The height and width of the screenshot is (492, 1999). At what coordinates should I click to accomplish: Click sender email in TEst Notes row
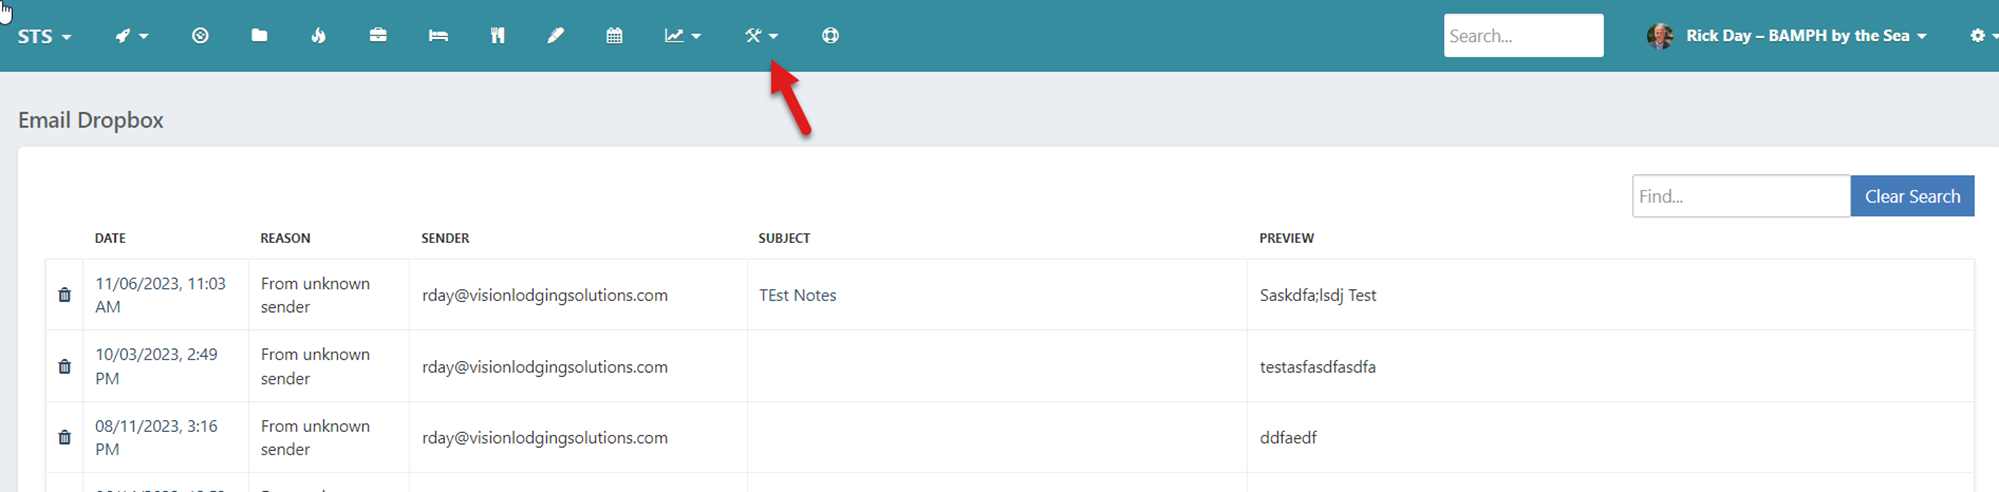pos(544,295)
